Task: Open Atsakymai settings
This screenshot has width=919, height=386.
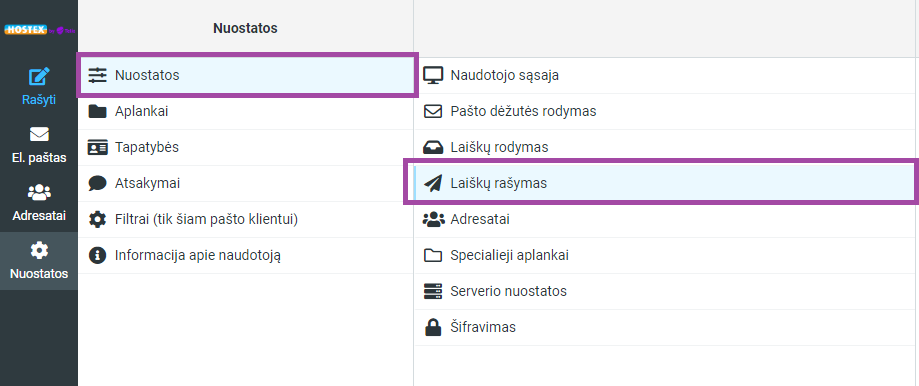Action: click(246, 183)
